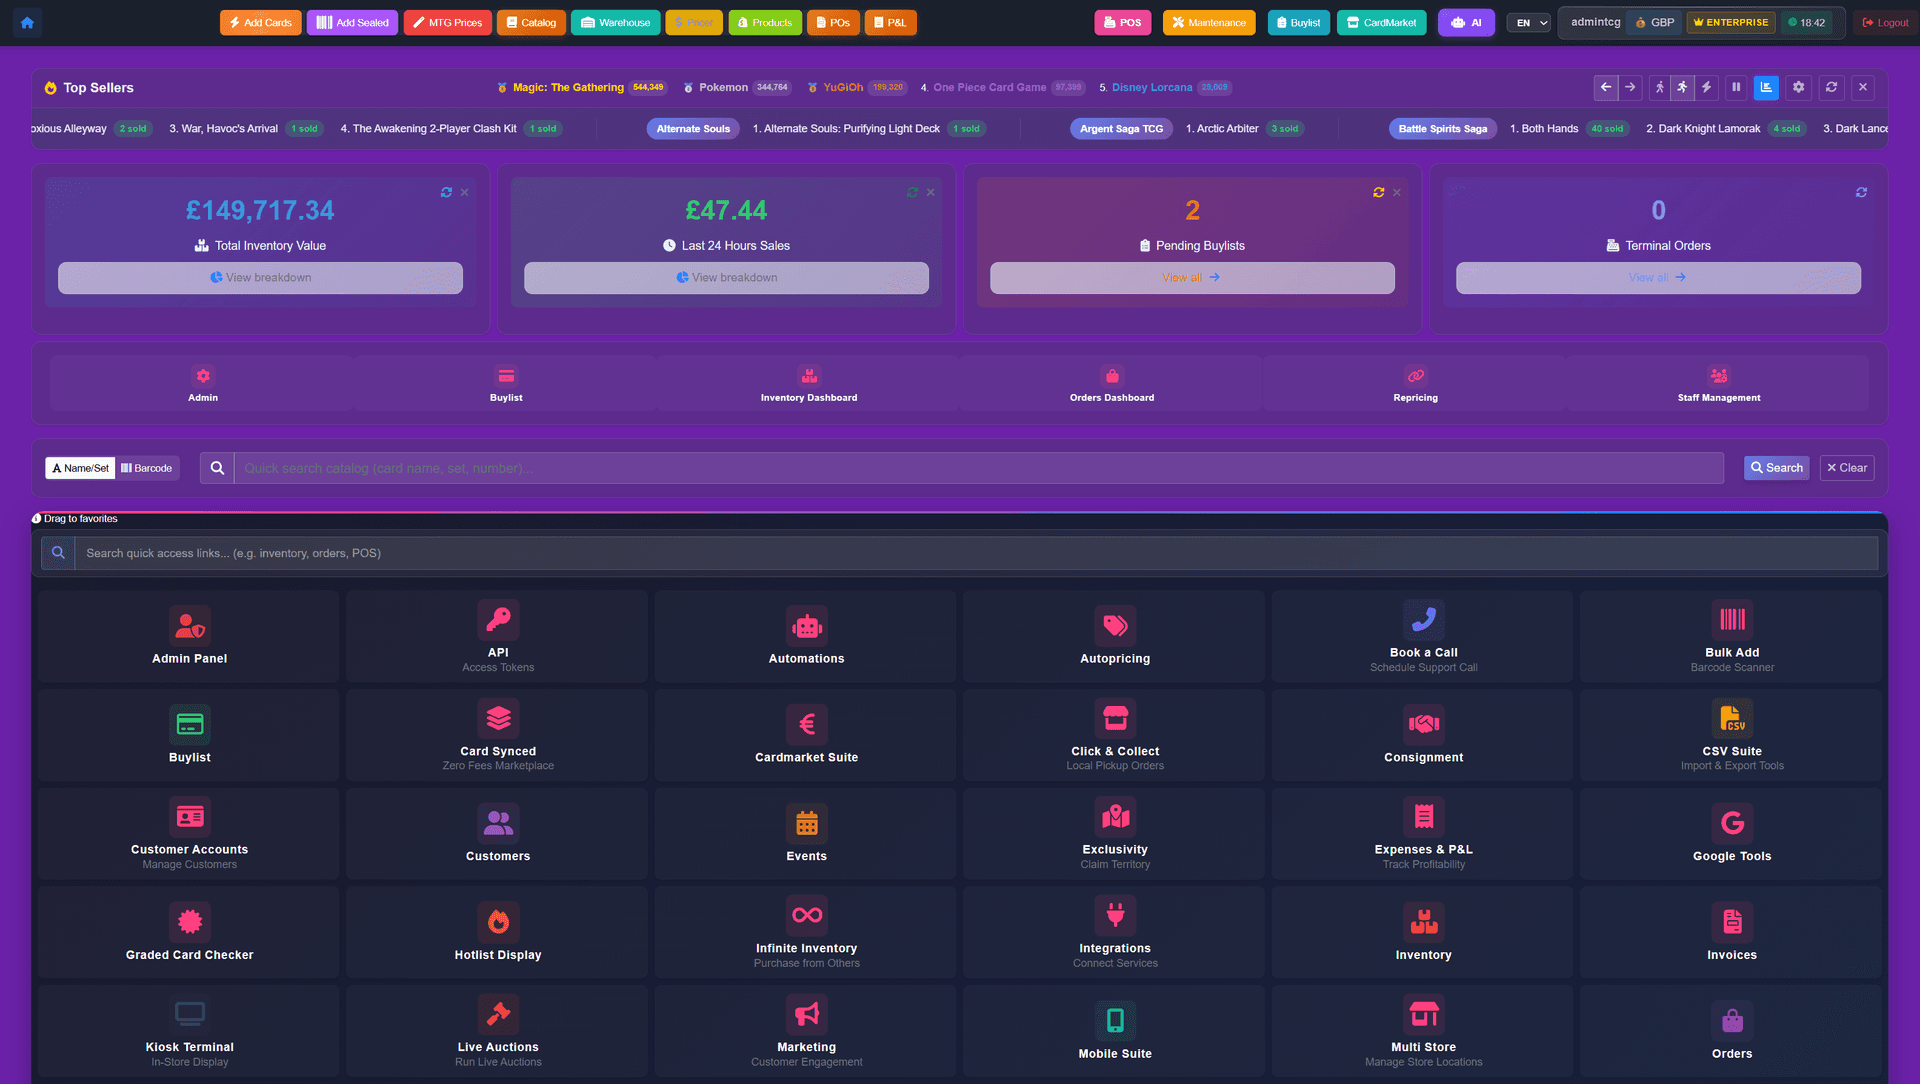Set Top Sellers ticker speed to lightning
This screenshot has height=1084, width=1920.
[1706, 87]
